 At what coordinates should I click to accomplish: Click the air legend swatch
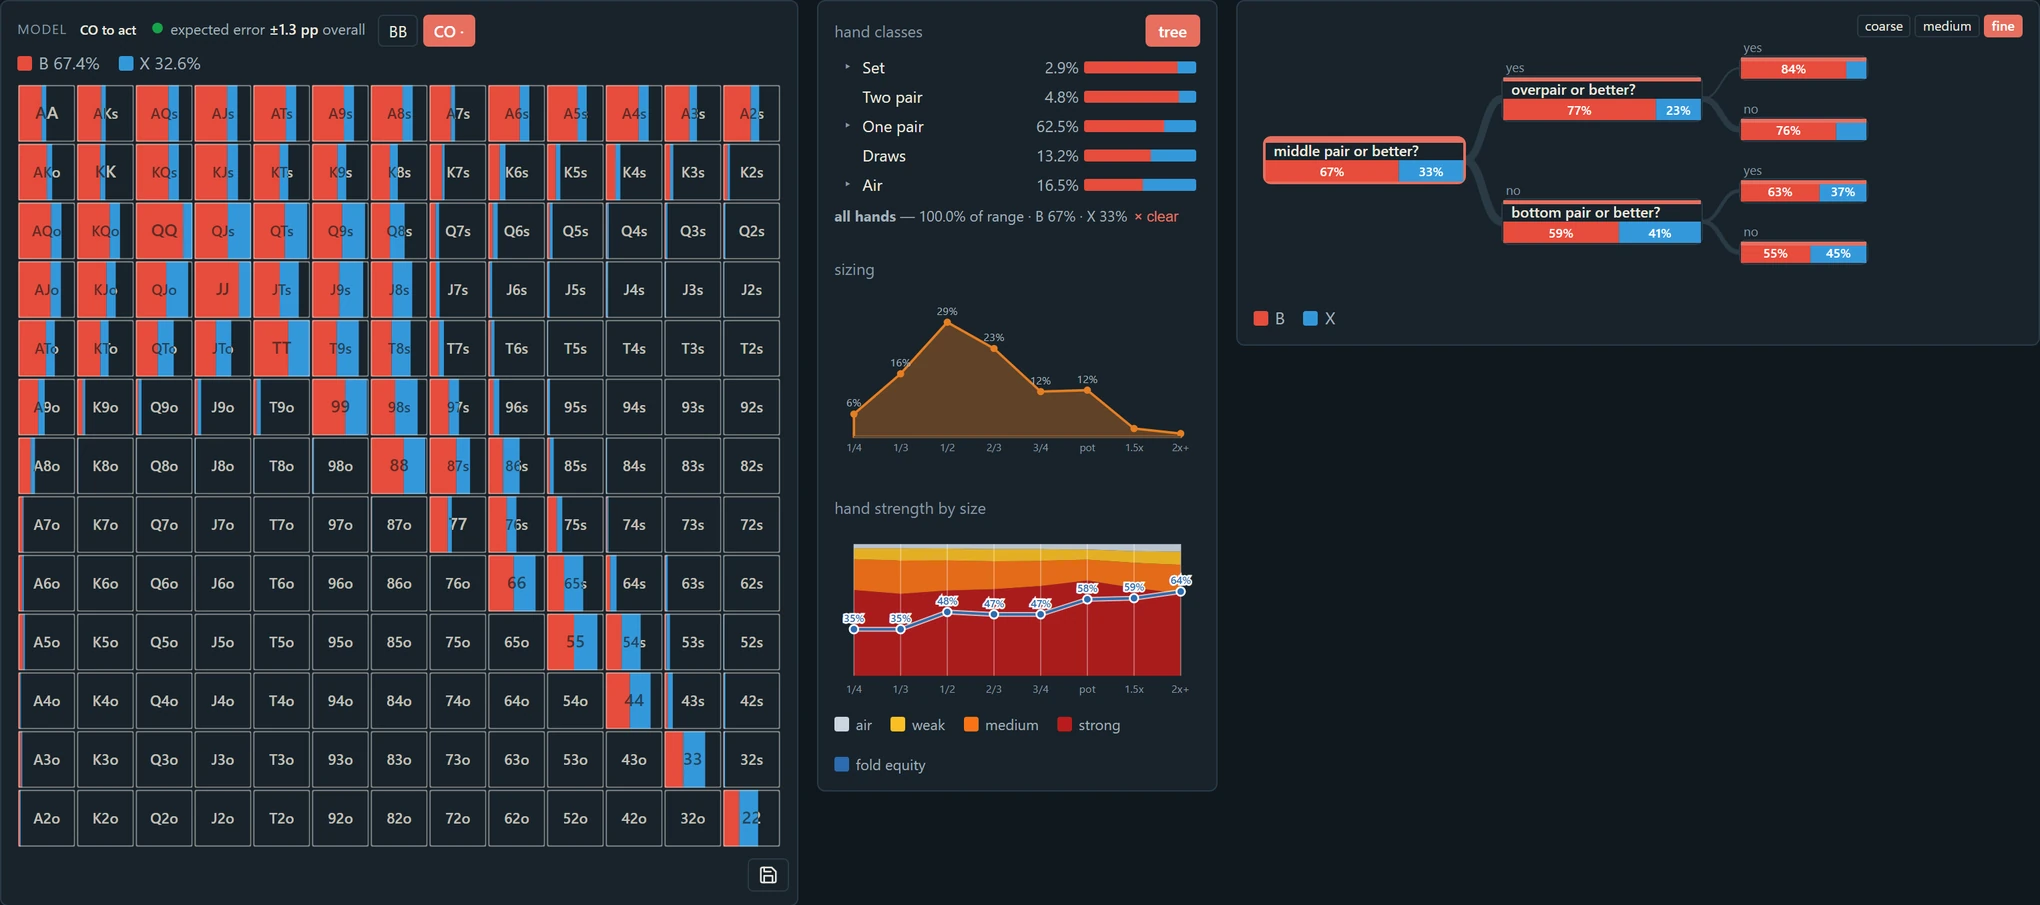pos(841,724)
